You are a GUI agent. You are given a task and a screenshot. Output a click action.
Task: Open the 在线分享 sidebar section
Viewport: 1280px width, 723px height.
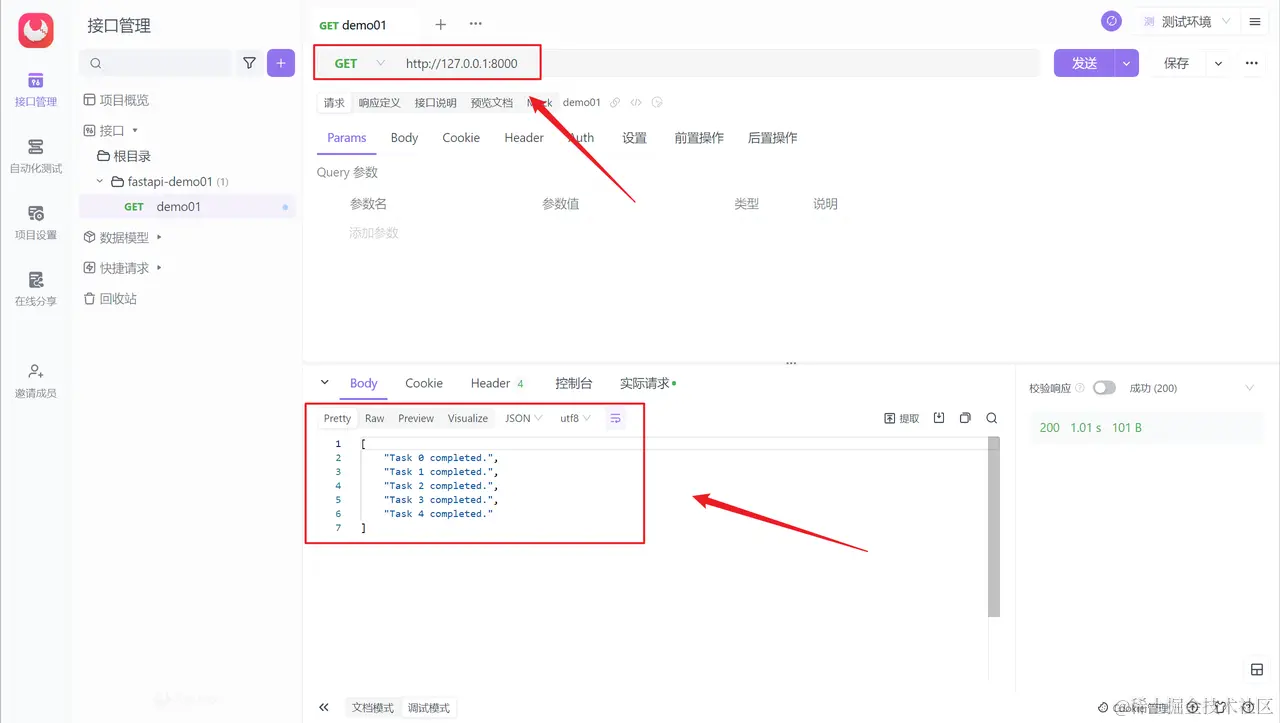click(x=36, y=289)
